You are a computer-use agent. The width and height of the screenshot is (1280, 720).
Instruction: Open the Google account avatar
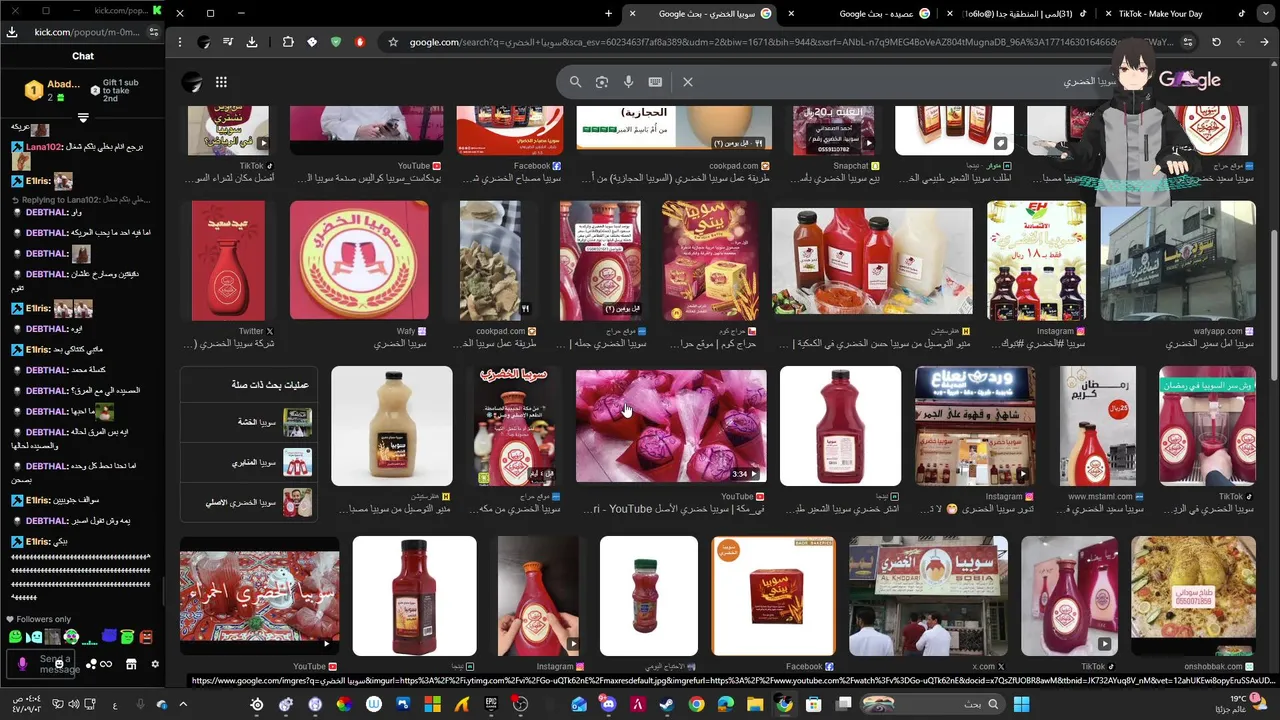[192, 82]
